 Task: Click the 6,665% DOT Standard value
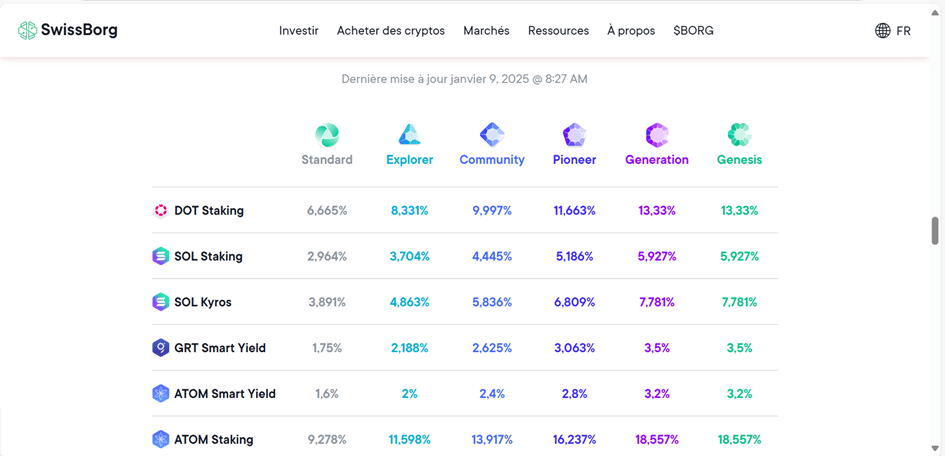coord(327,211)
